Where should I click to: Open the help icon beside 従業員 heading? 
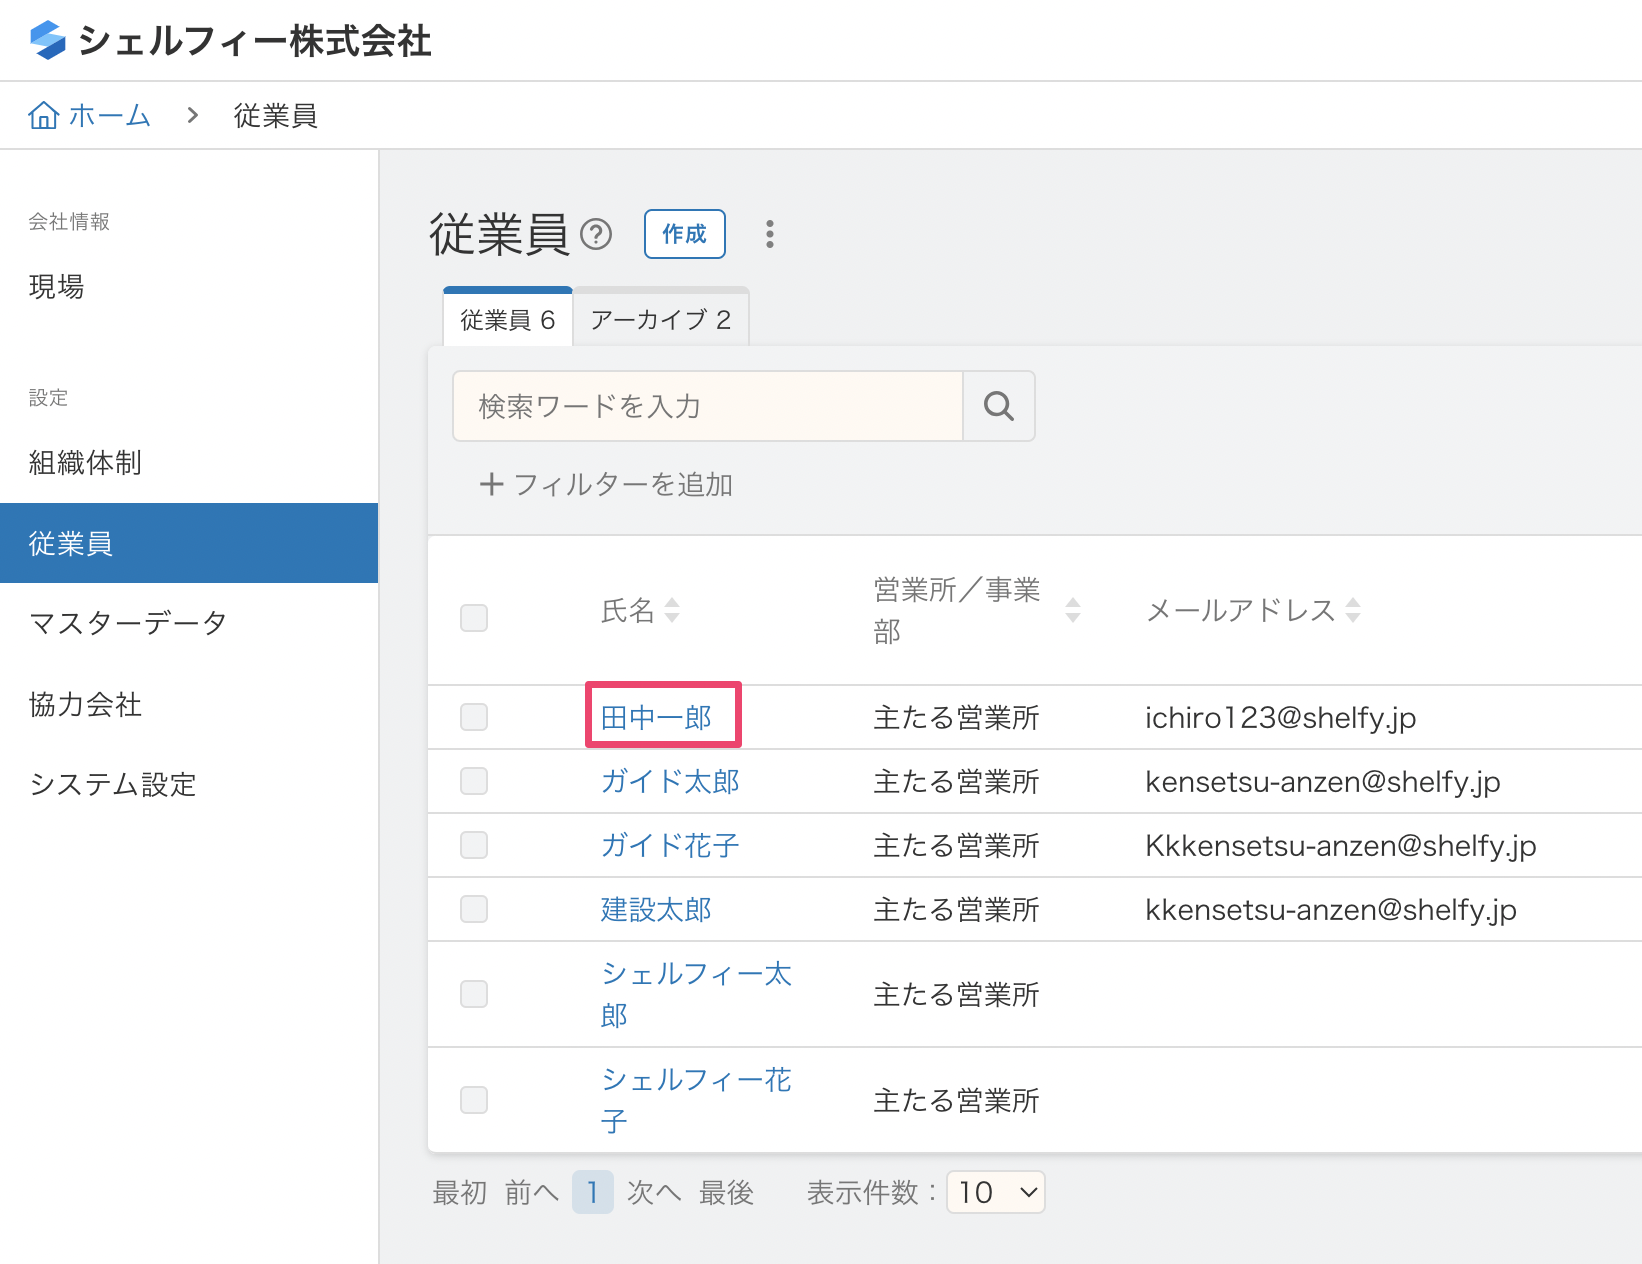click(x=596, y=234)
